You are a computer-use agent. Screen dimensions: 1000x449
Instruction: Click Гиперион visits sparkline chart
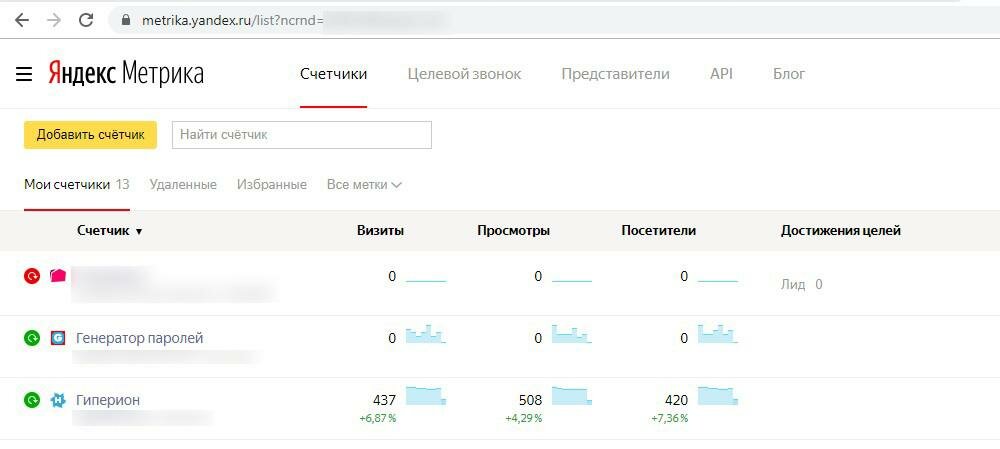point(425,396)
